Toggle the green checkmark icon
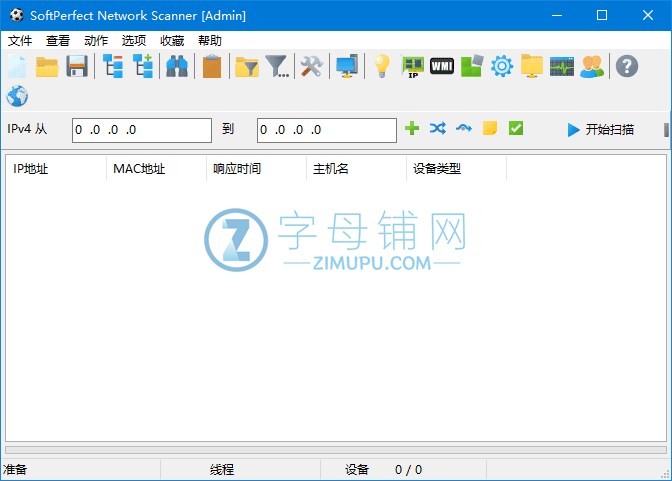This screenshot has width=672, height=481. [x=516, y=128]
